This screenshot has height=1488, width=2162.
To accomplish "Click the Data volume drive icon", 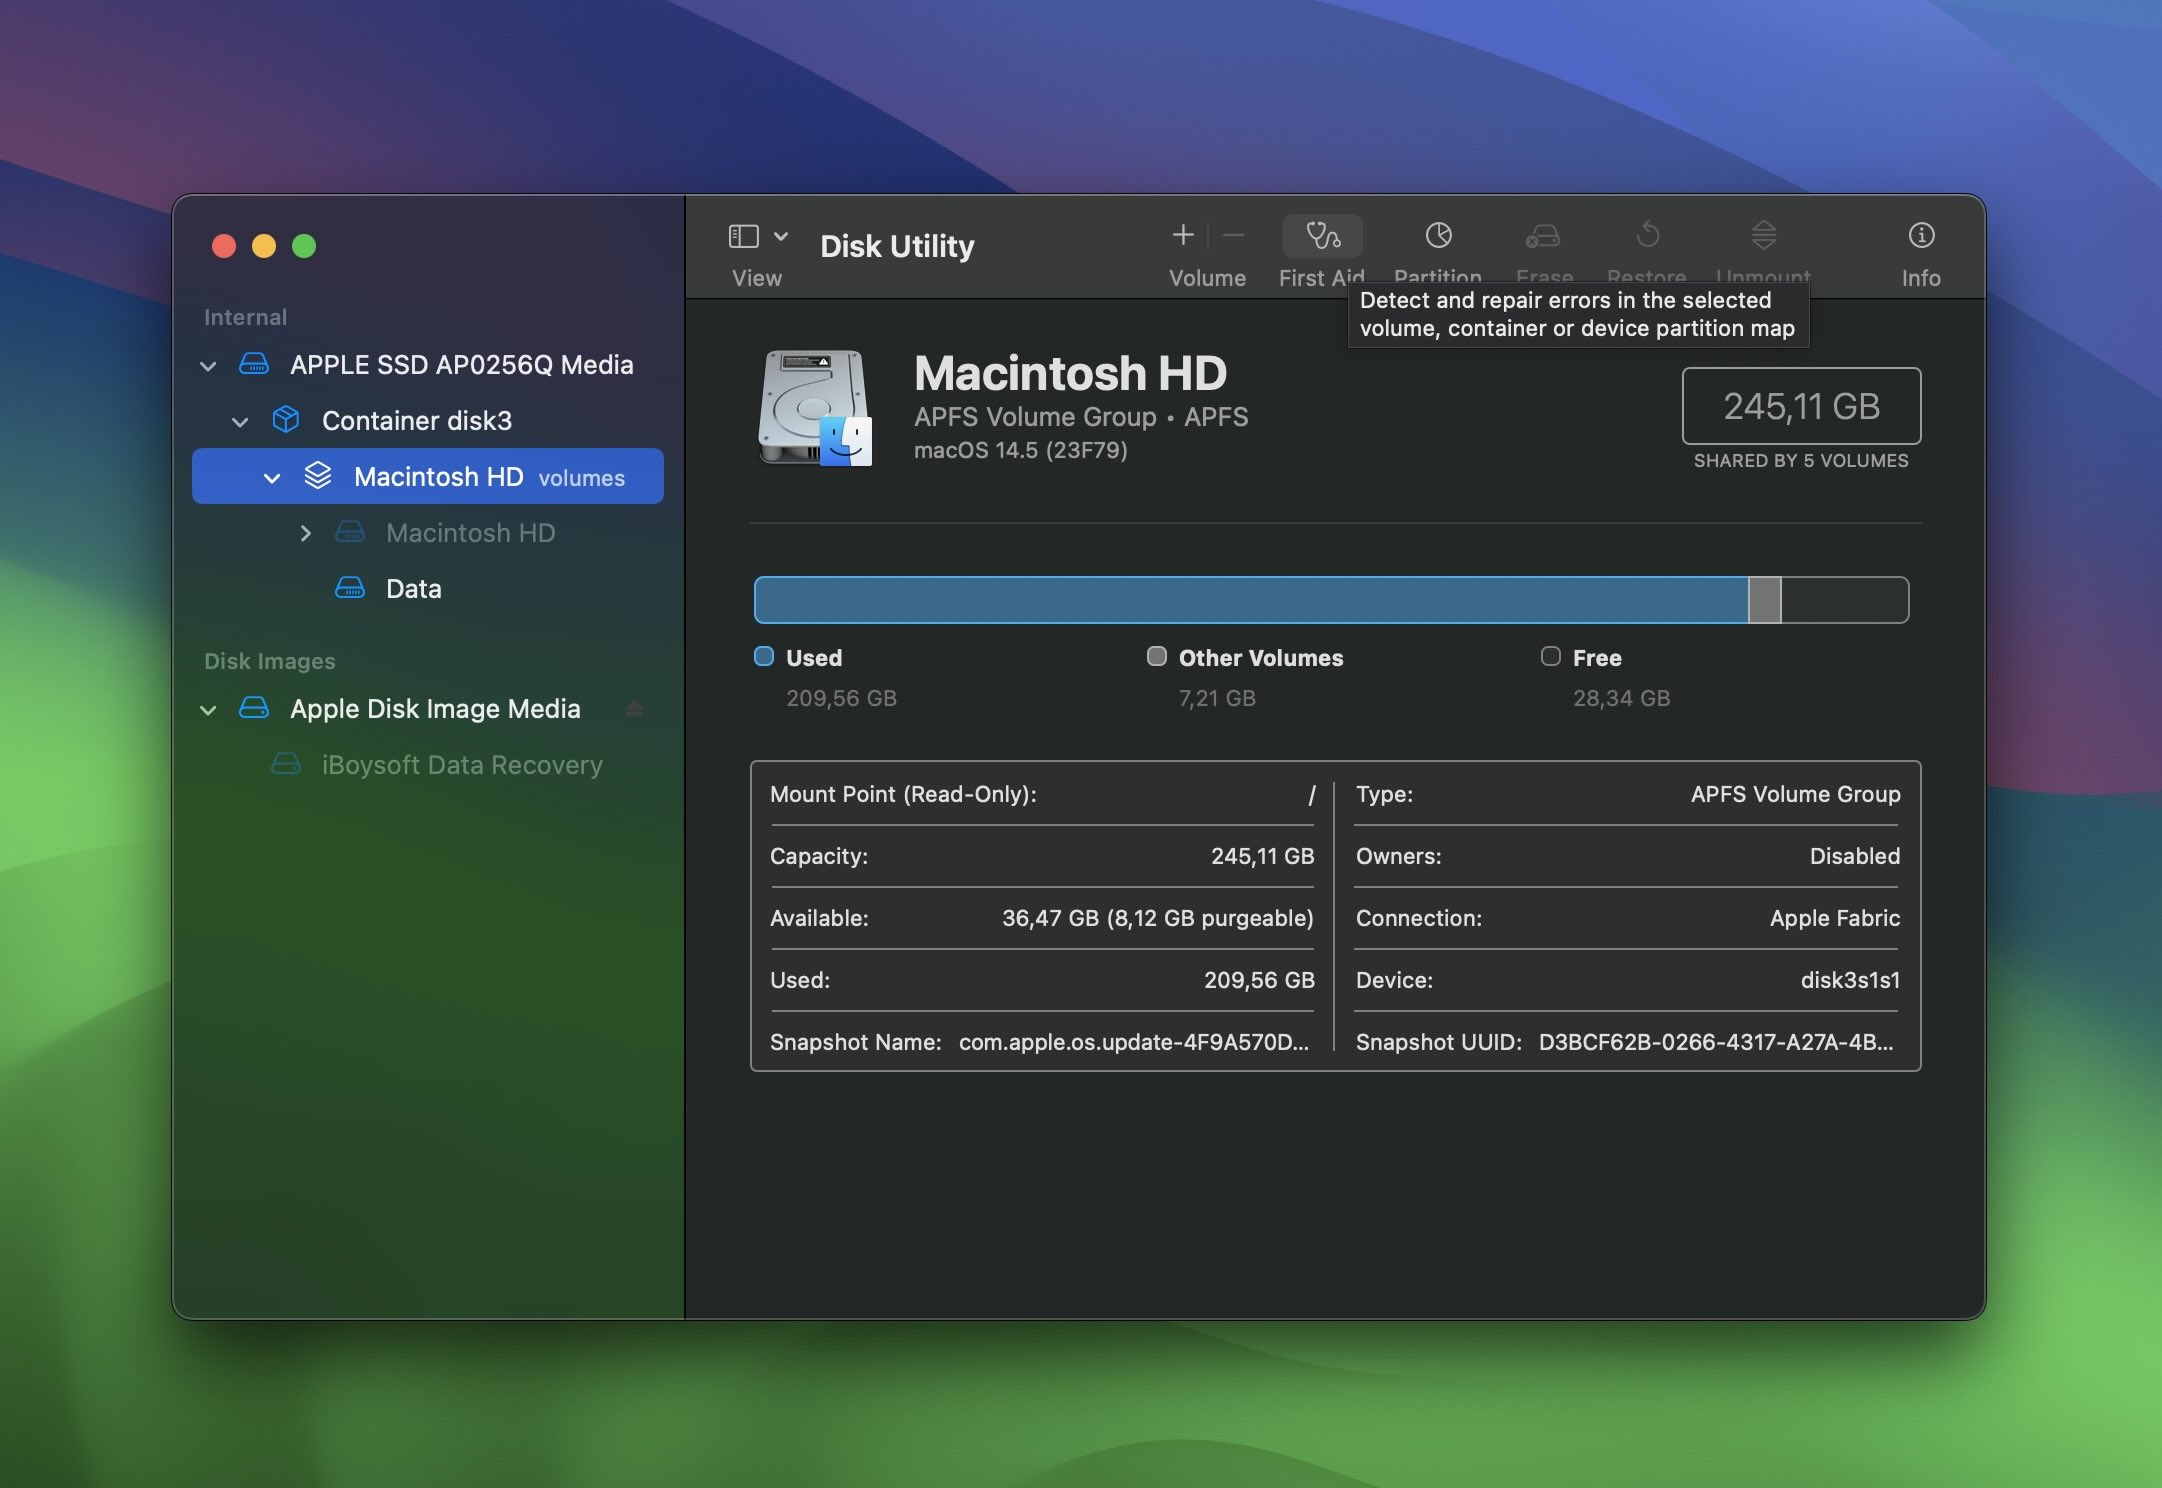I will (350, 588).
